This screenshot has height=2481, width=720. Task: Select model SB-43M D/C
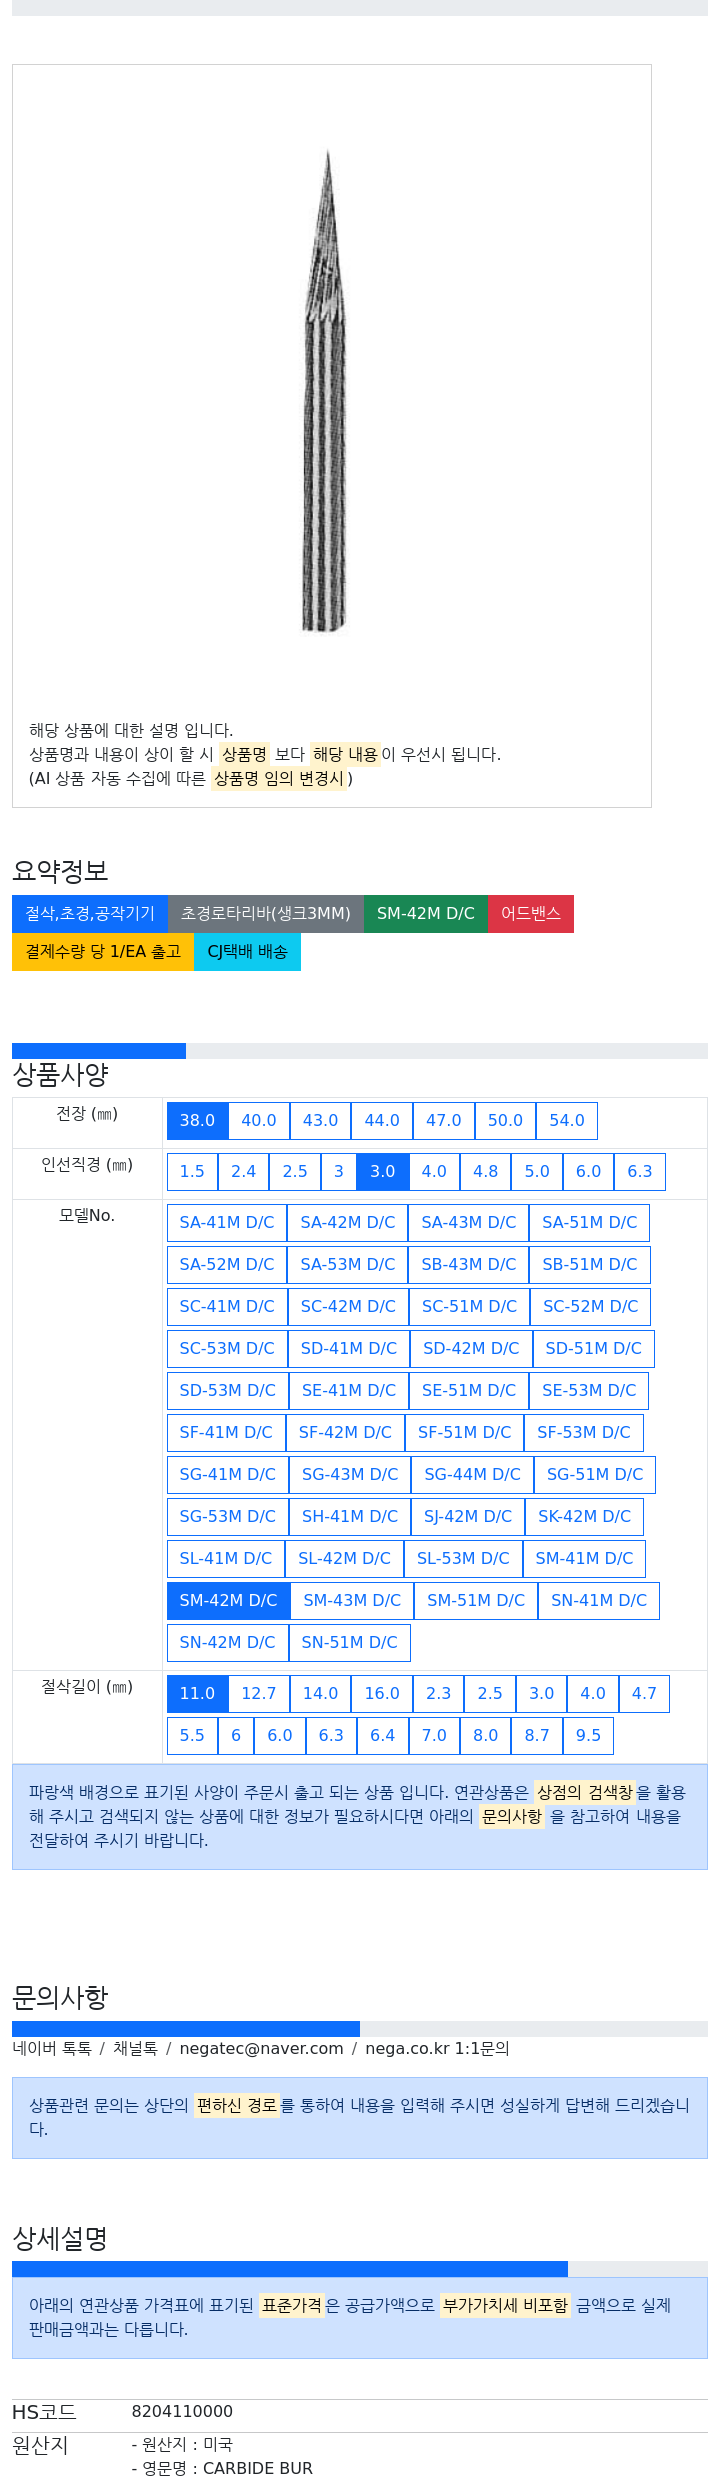(x=469, y=1265)
